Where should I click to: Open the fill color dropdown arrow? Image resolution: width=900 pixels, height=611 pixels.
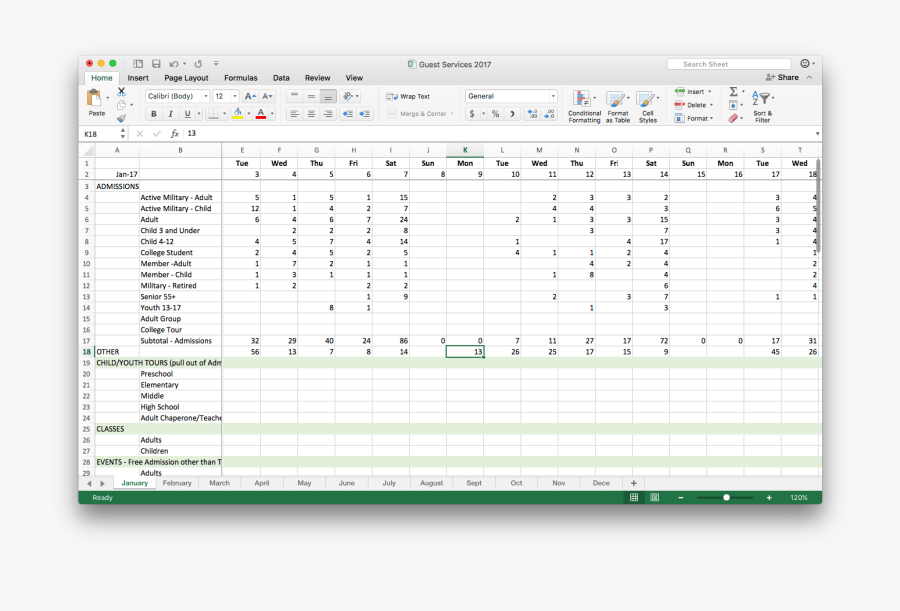click(x=250, y=114)
